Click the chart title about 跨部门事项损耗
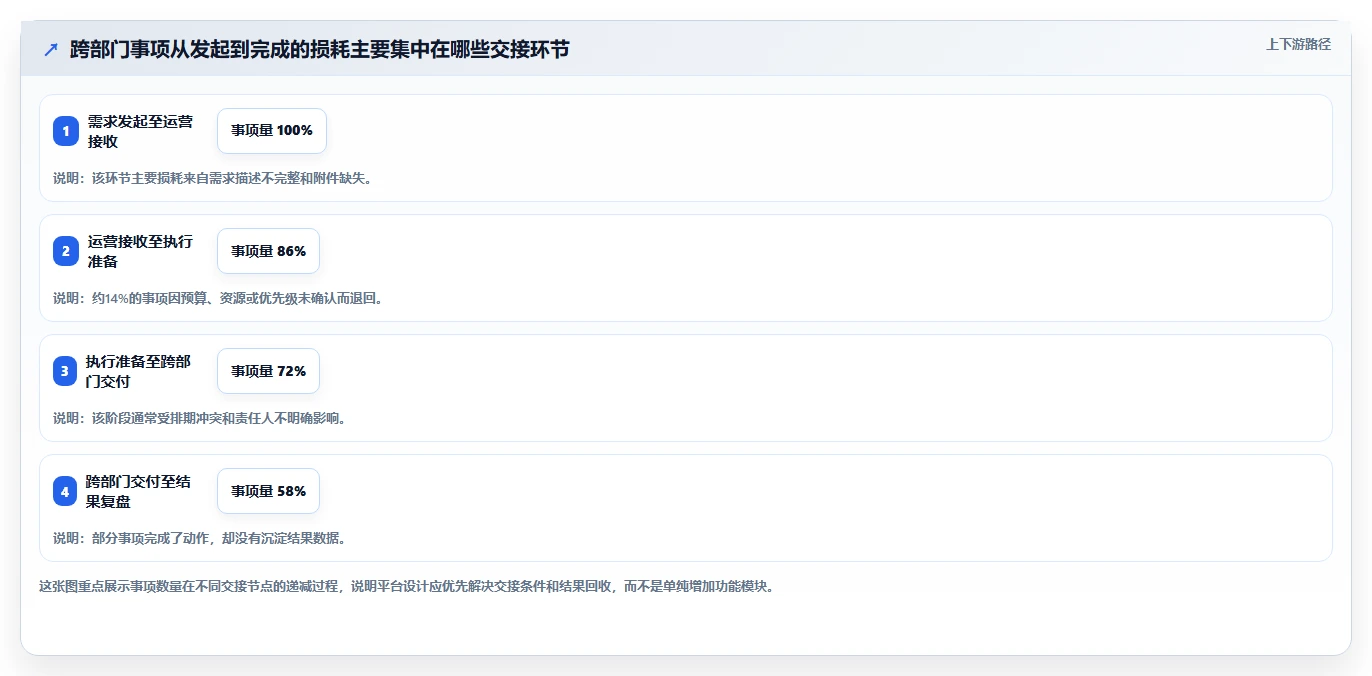The width and height of the screenshot is (1372, 676). click(x=320, y=50)
